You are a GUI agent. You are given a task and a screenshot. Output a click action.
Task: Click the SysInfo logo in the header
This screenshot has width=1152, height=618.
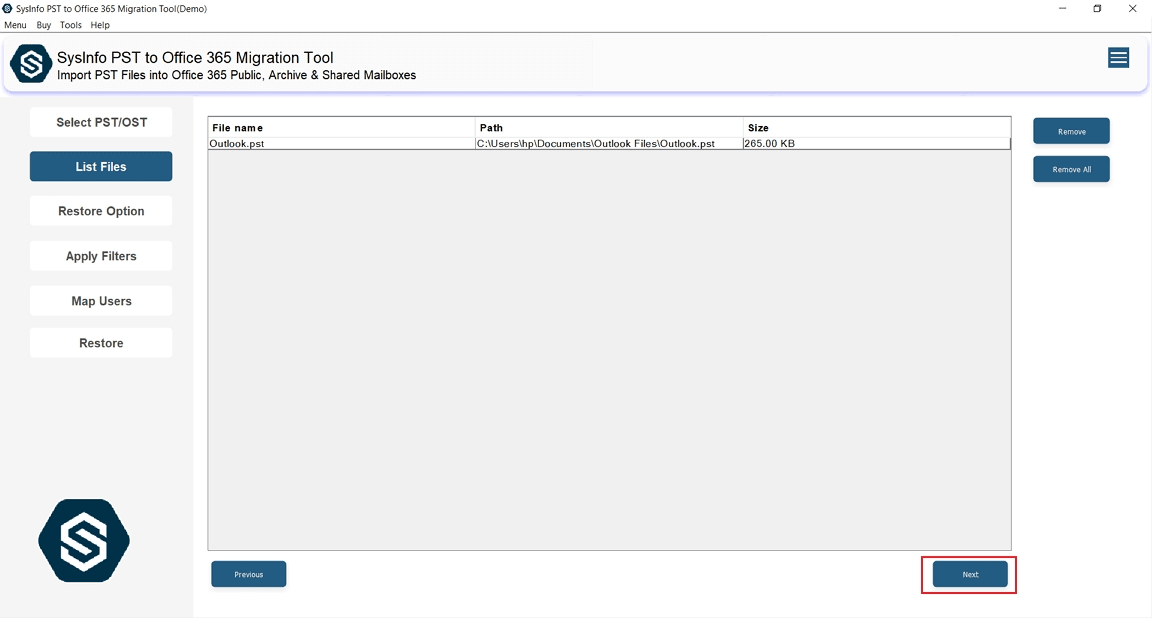point(31,64)
